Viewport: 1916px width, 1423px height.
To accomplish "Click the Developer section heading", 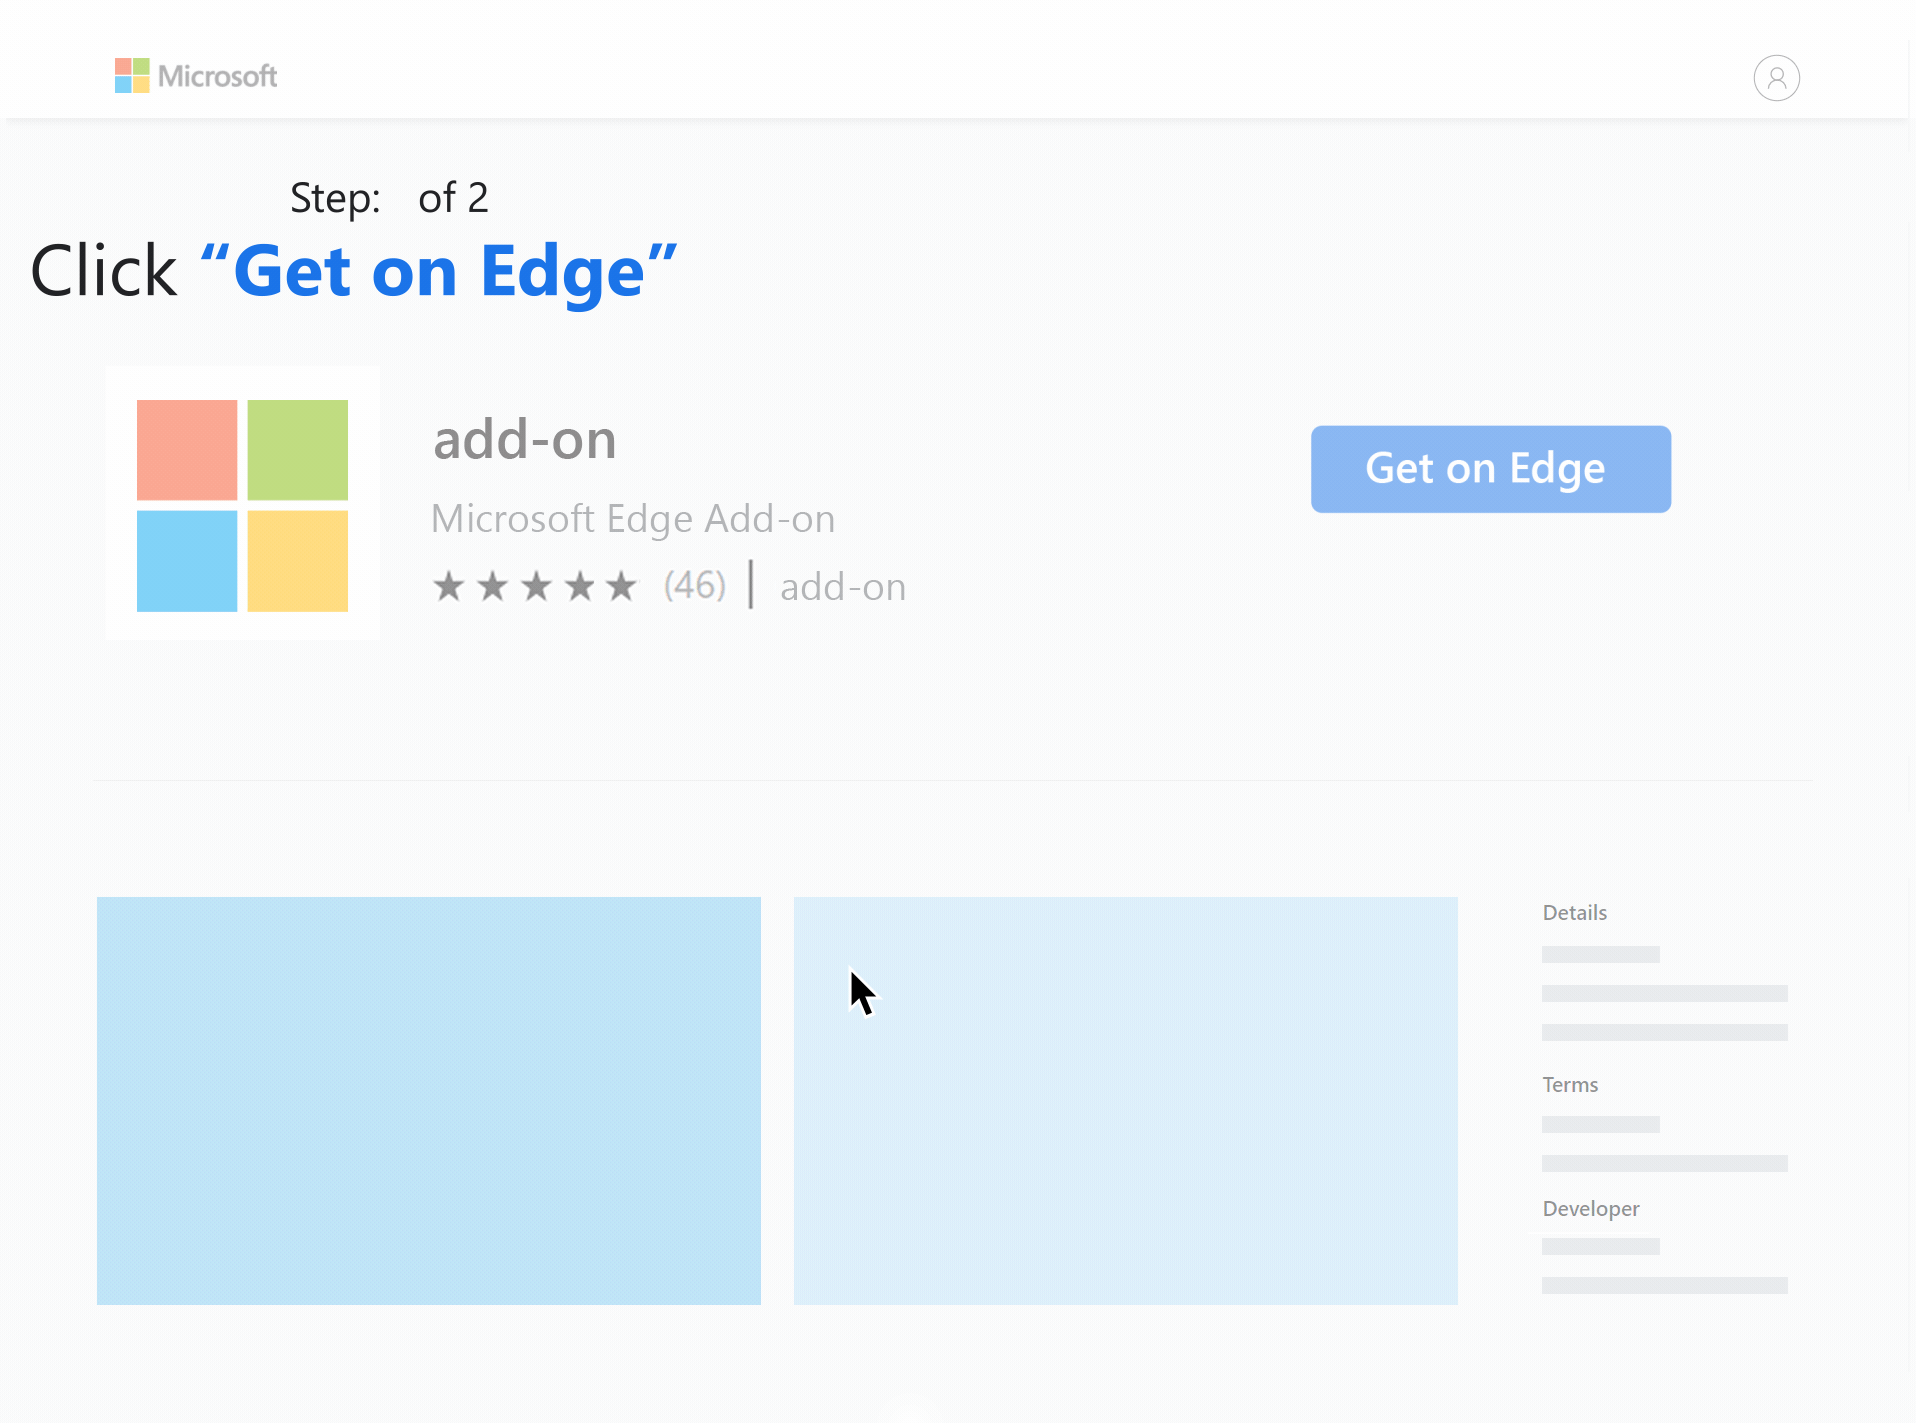I will pos(1590,1209).
